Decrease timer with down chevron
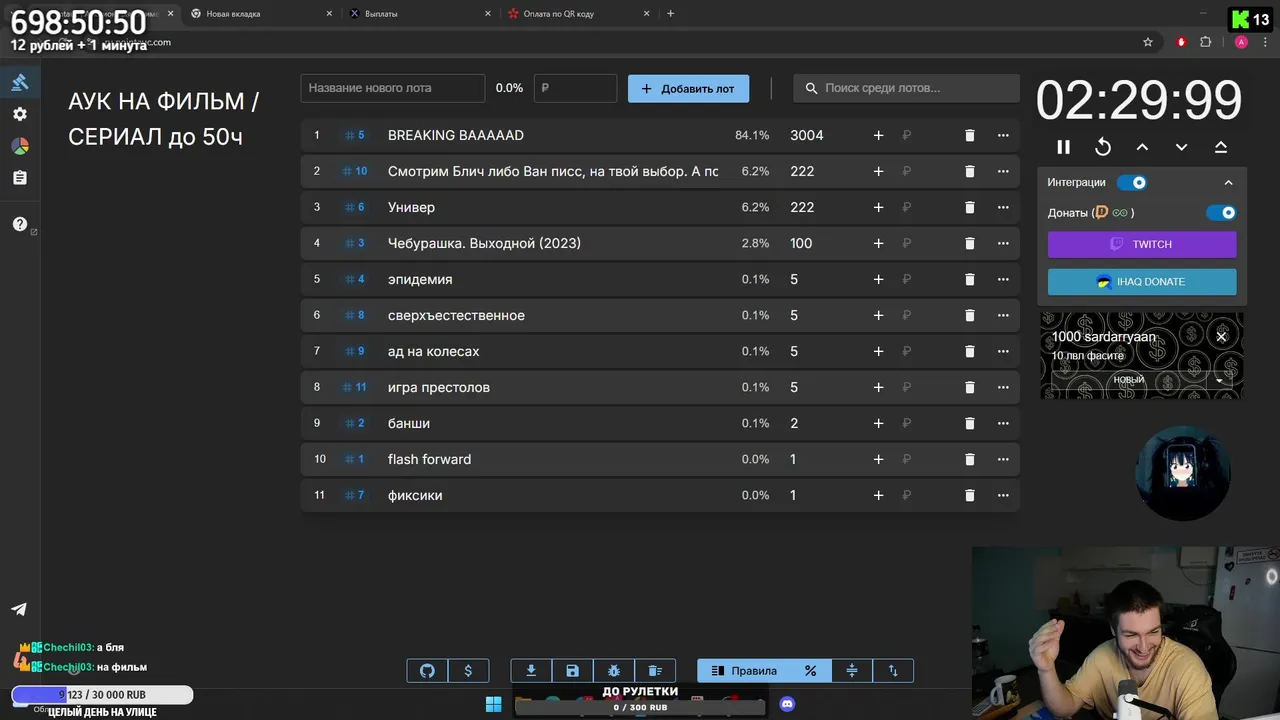Screen dimensions: 1280x720 (1181, 147)
